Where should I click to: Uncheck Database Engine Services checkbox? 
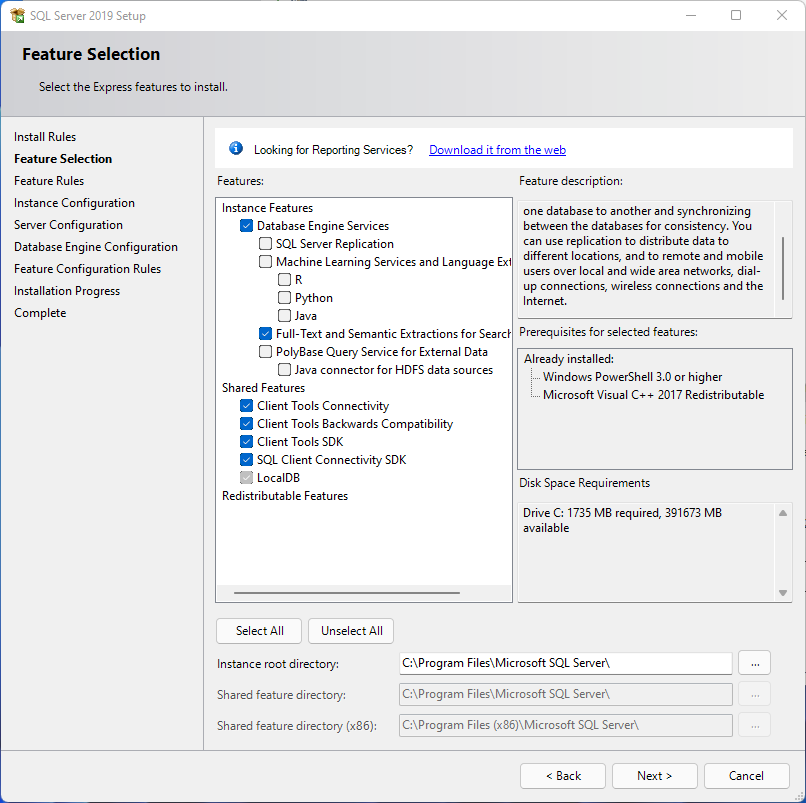point(246,226)
